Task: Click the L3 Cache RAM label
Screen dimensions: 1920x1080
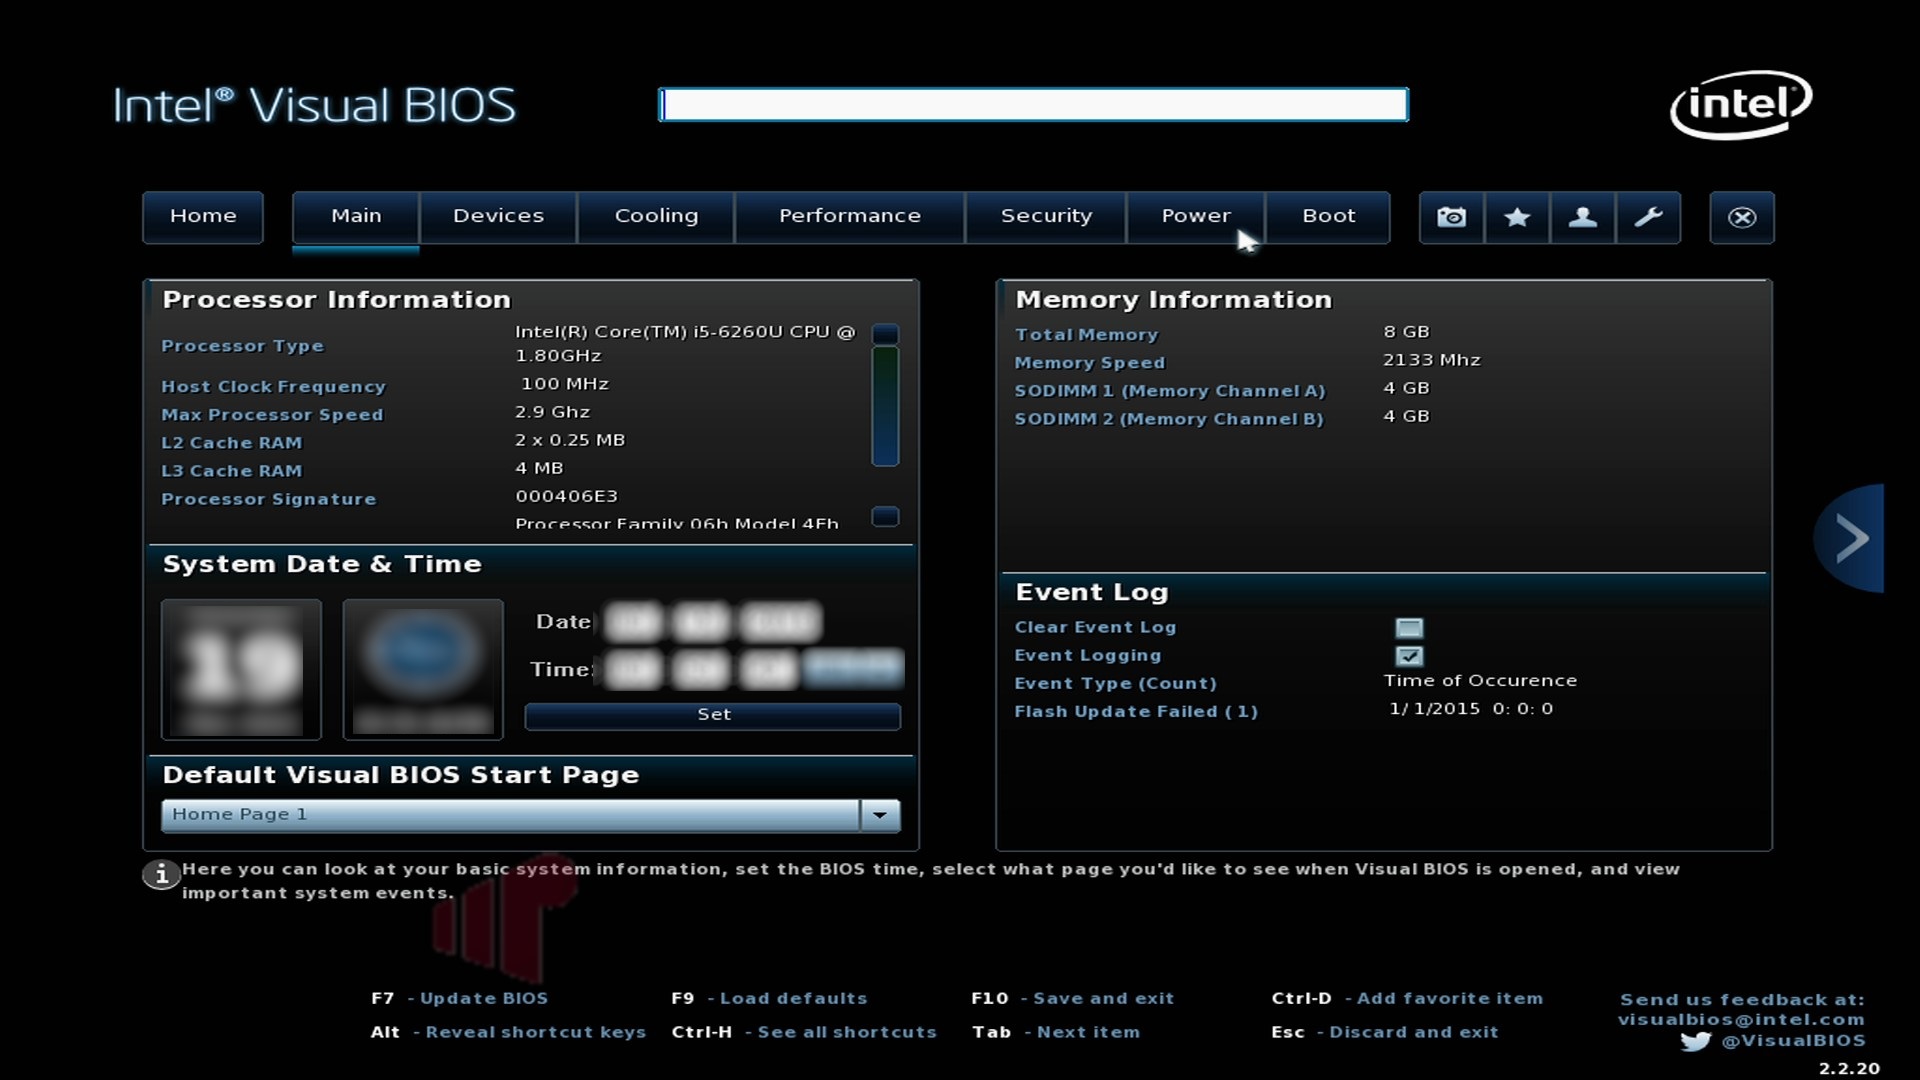Action: [x=231, y=471]
